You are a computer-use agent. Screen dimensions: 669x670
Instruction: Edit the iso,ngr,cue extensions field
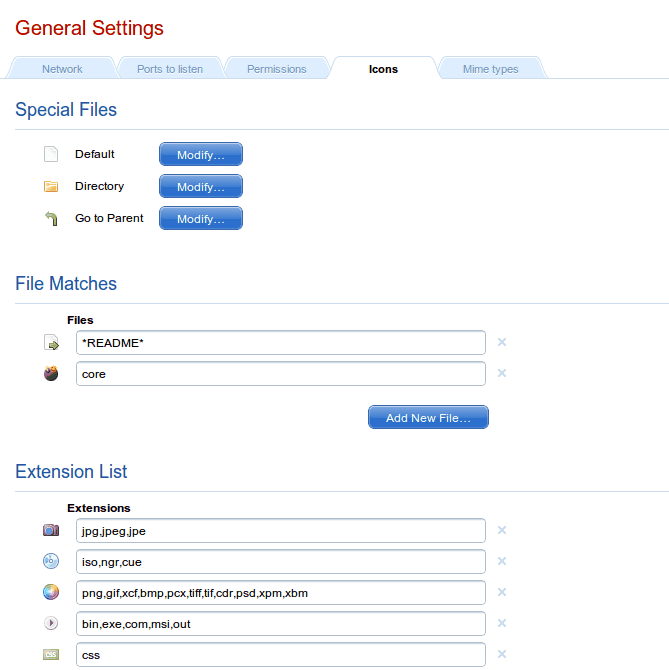(x=281, y=562)
